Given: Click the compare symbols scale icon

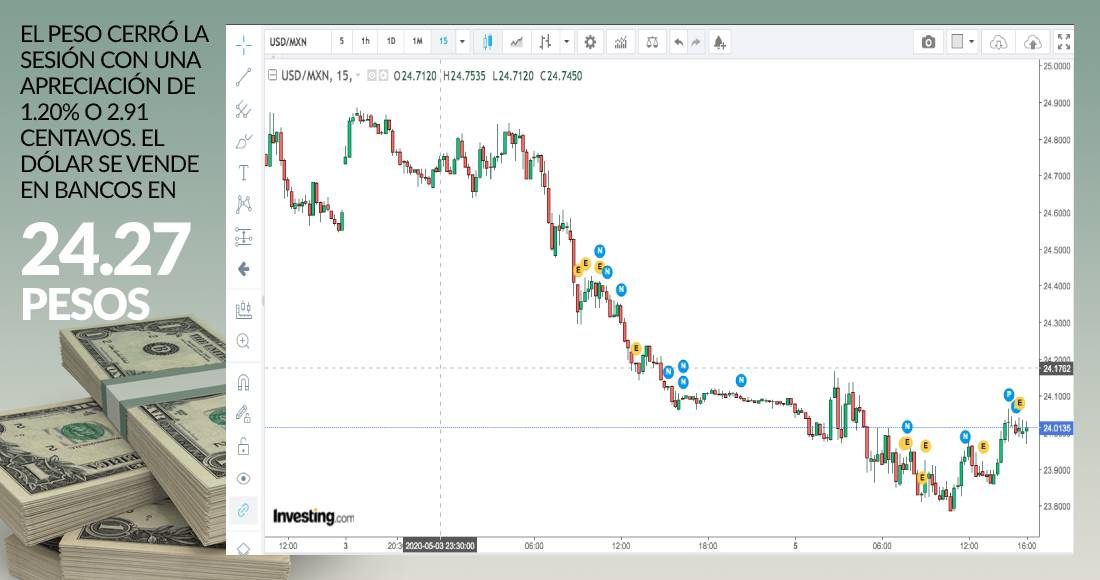Looking at the screenshot, I should (652, 42).
